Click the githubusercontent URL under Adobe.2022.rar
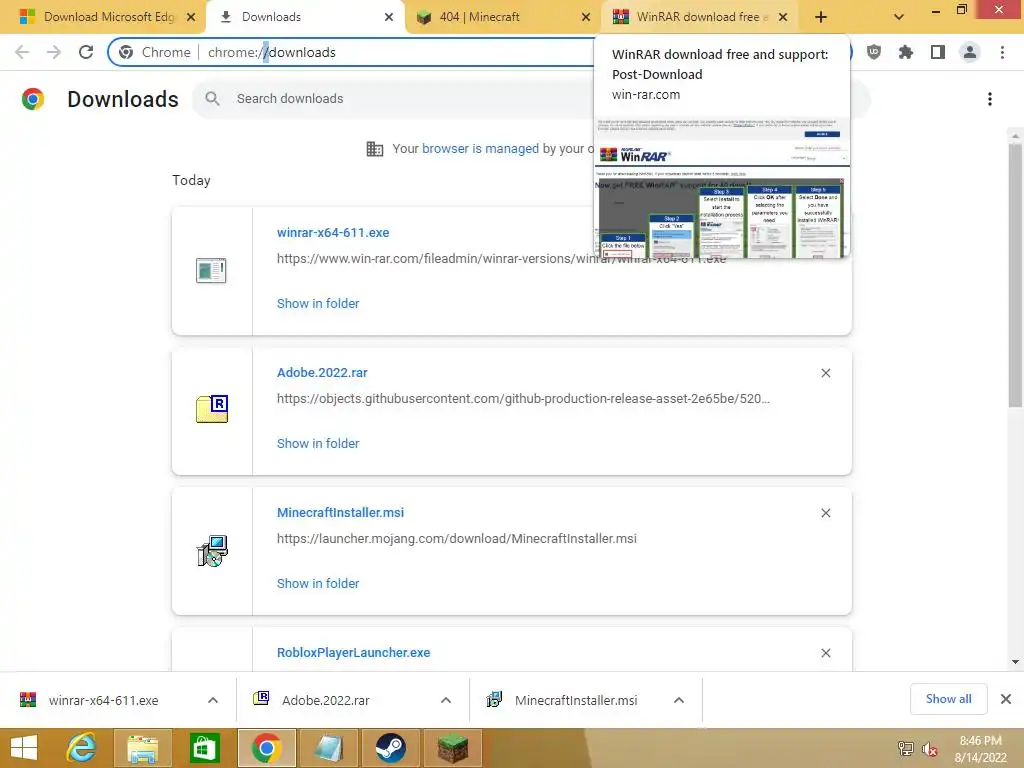 click(x=523, y=398)
